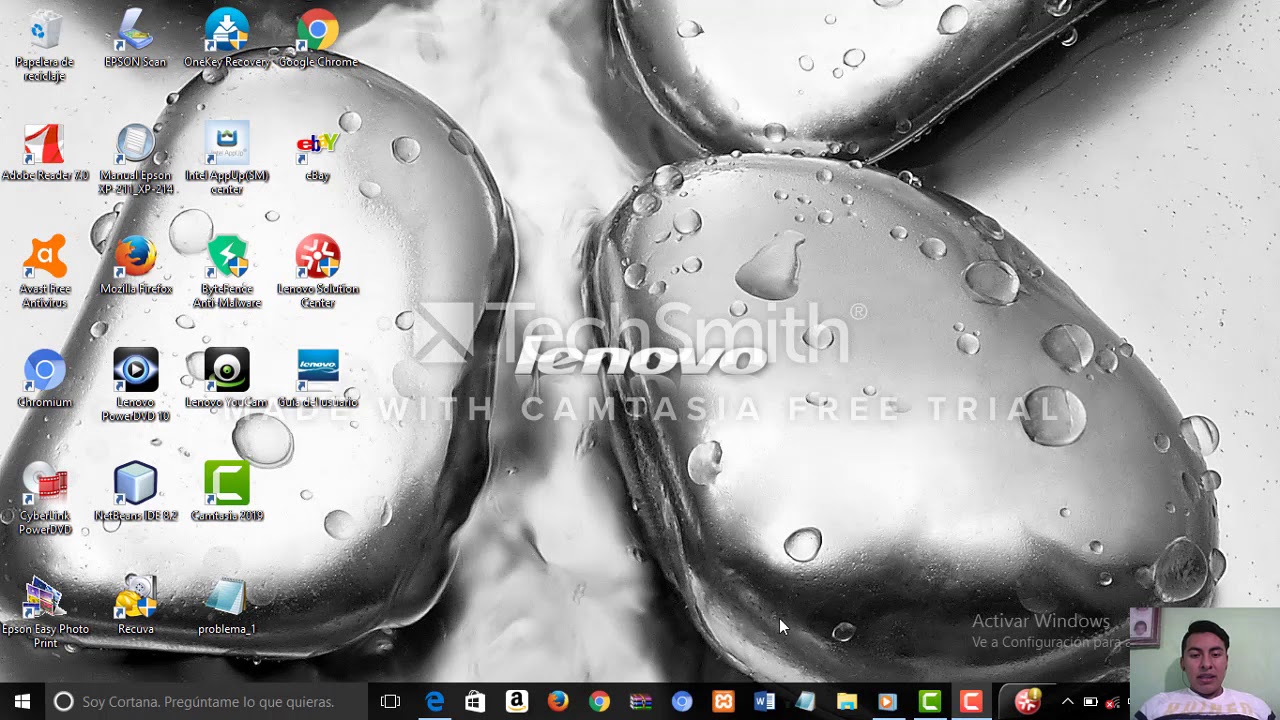This screenshot has width=1280, height=720.
Task: Open the Amazon taskbar icon
Action: [517, 701]
